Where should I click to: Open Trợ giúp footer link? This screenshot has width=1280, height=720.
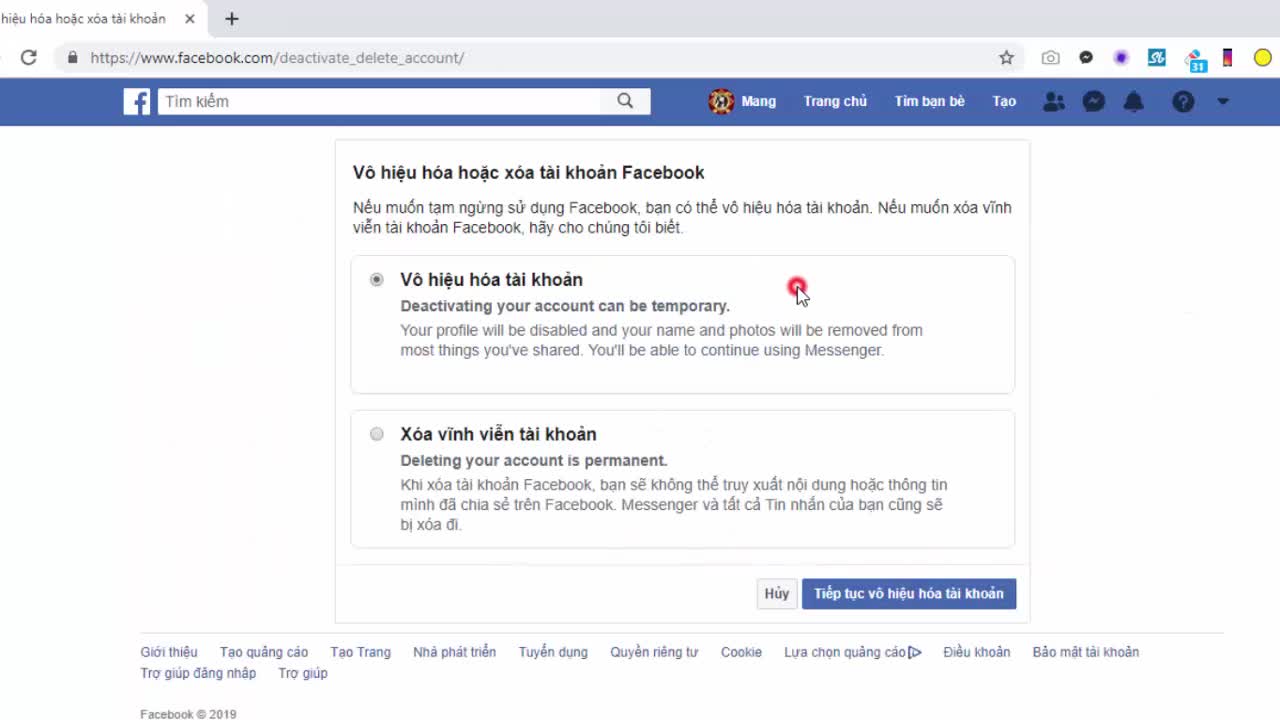tap(303, 673)
